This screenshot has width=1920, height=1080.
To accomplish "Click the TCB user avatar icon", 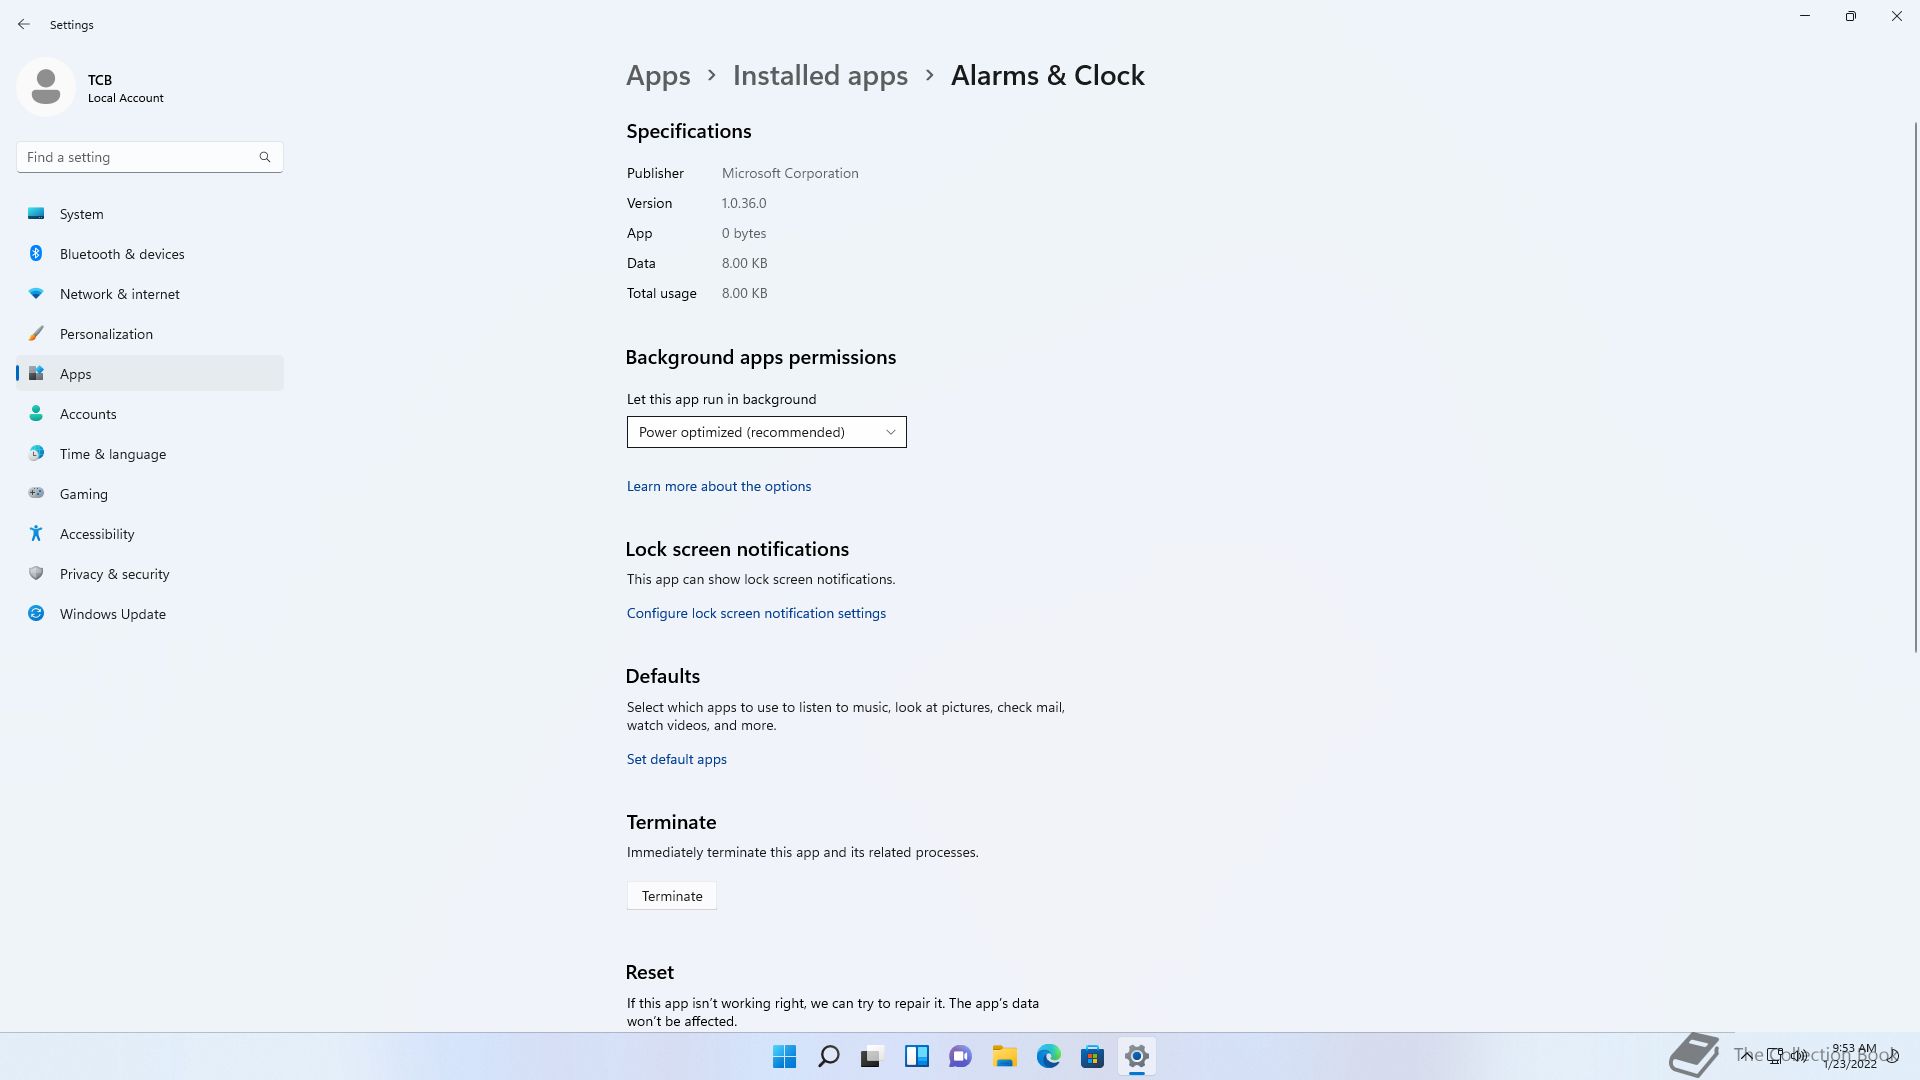I will tap(45, 87).
